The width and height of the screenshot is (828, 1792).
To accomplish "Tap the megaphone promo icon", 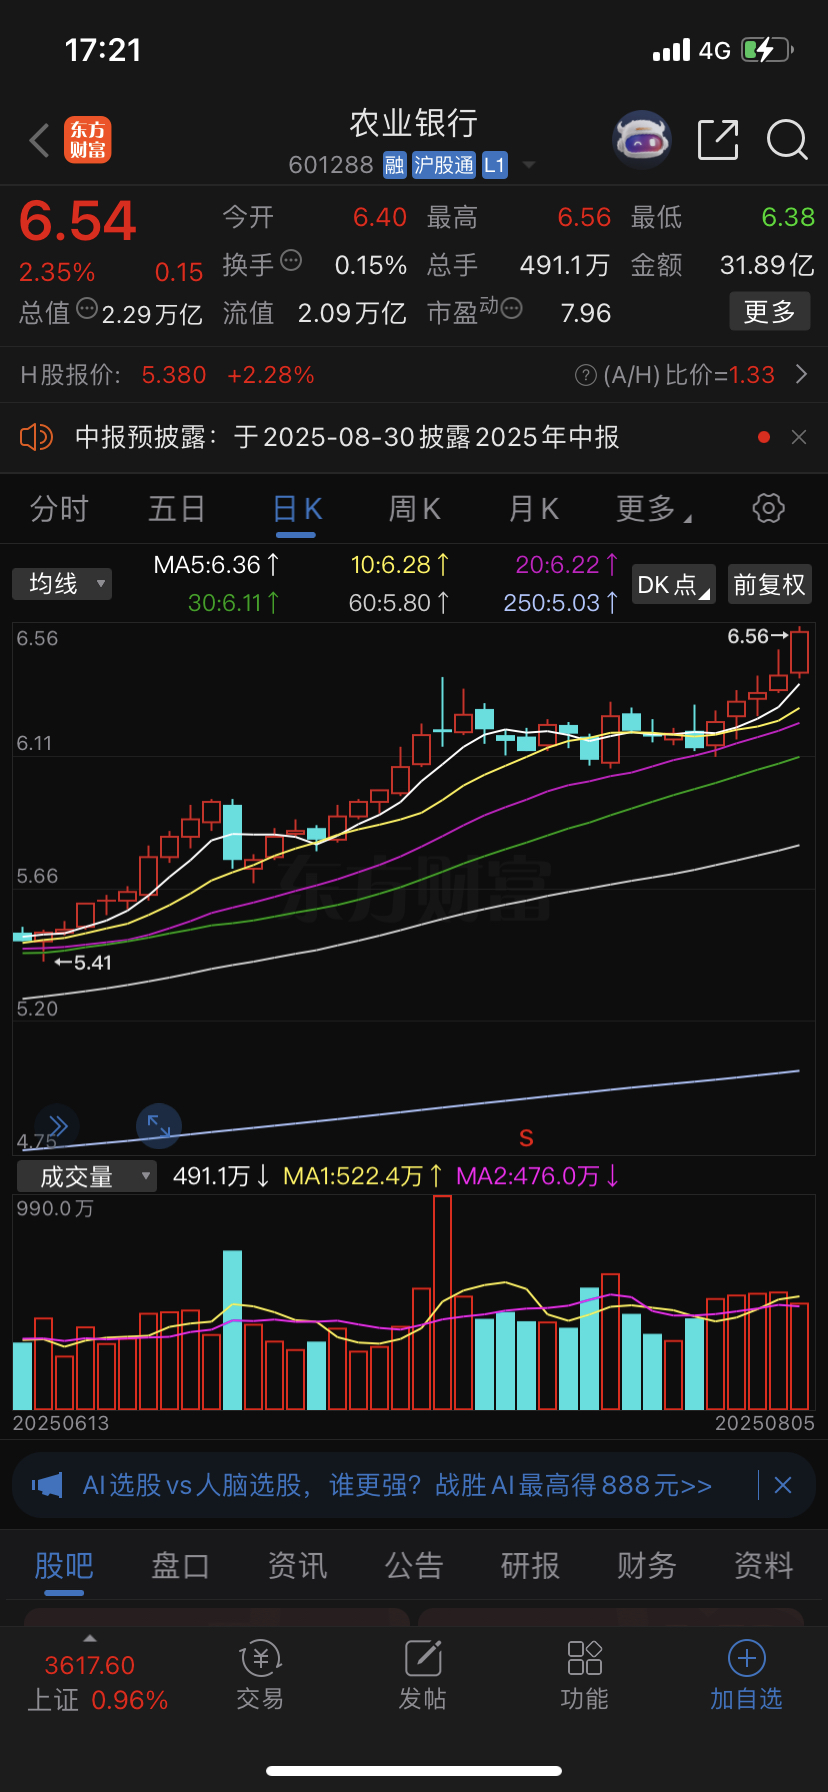I will [47, 1485].
